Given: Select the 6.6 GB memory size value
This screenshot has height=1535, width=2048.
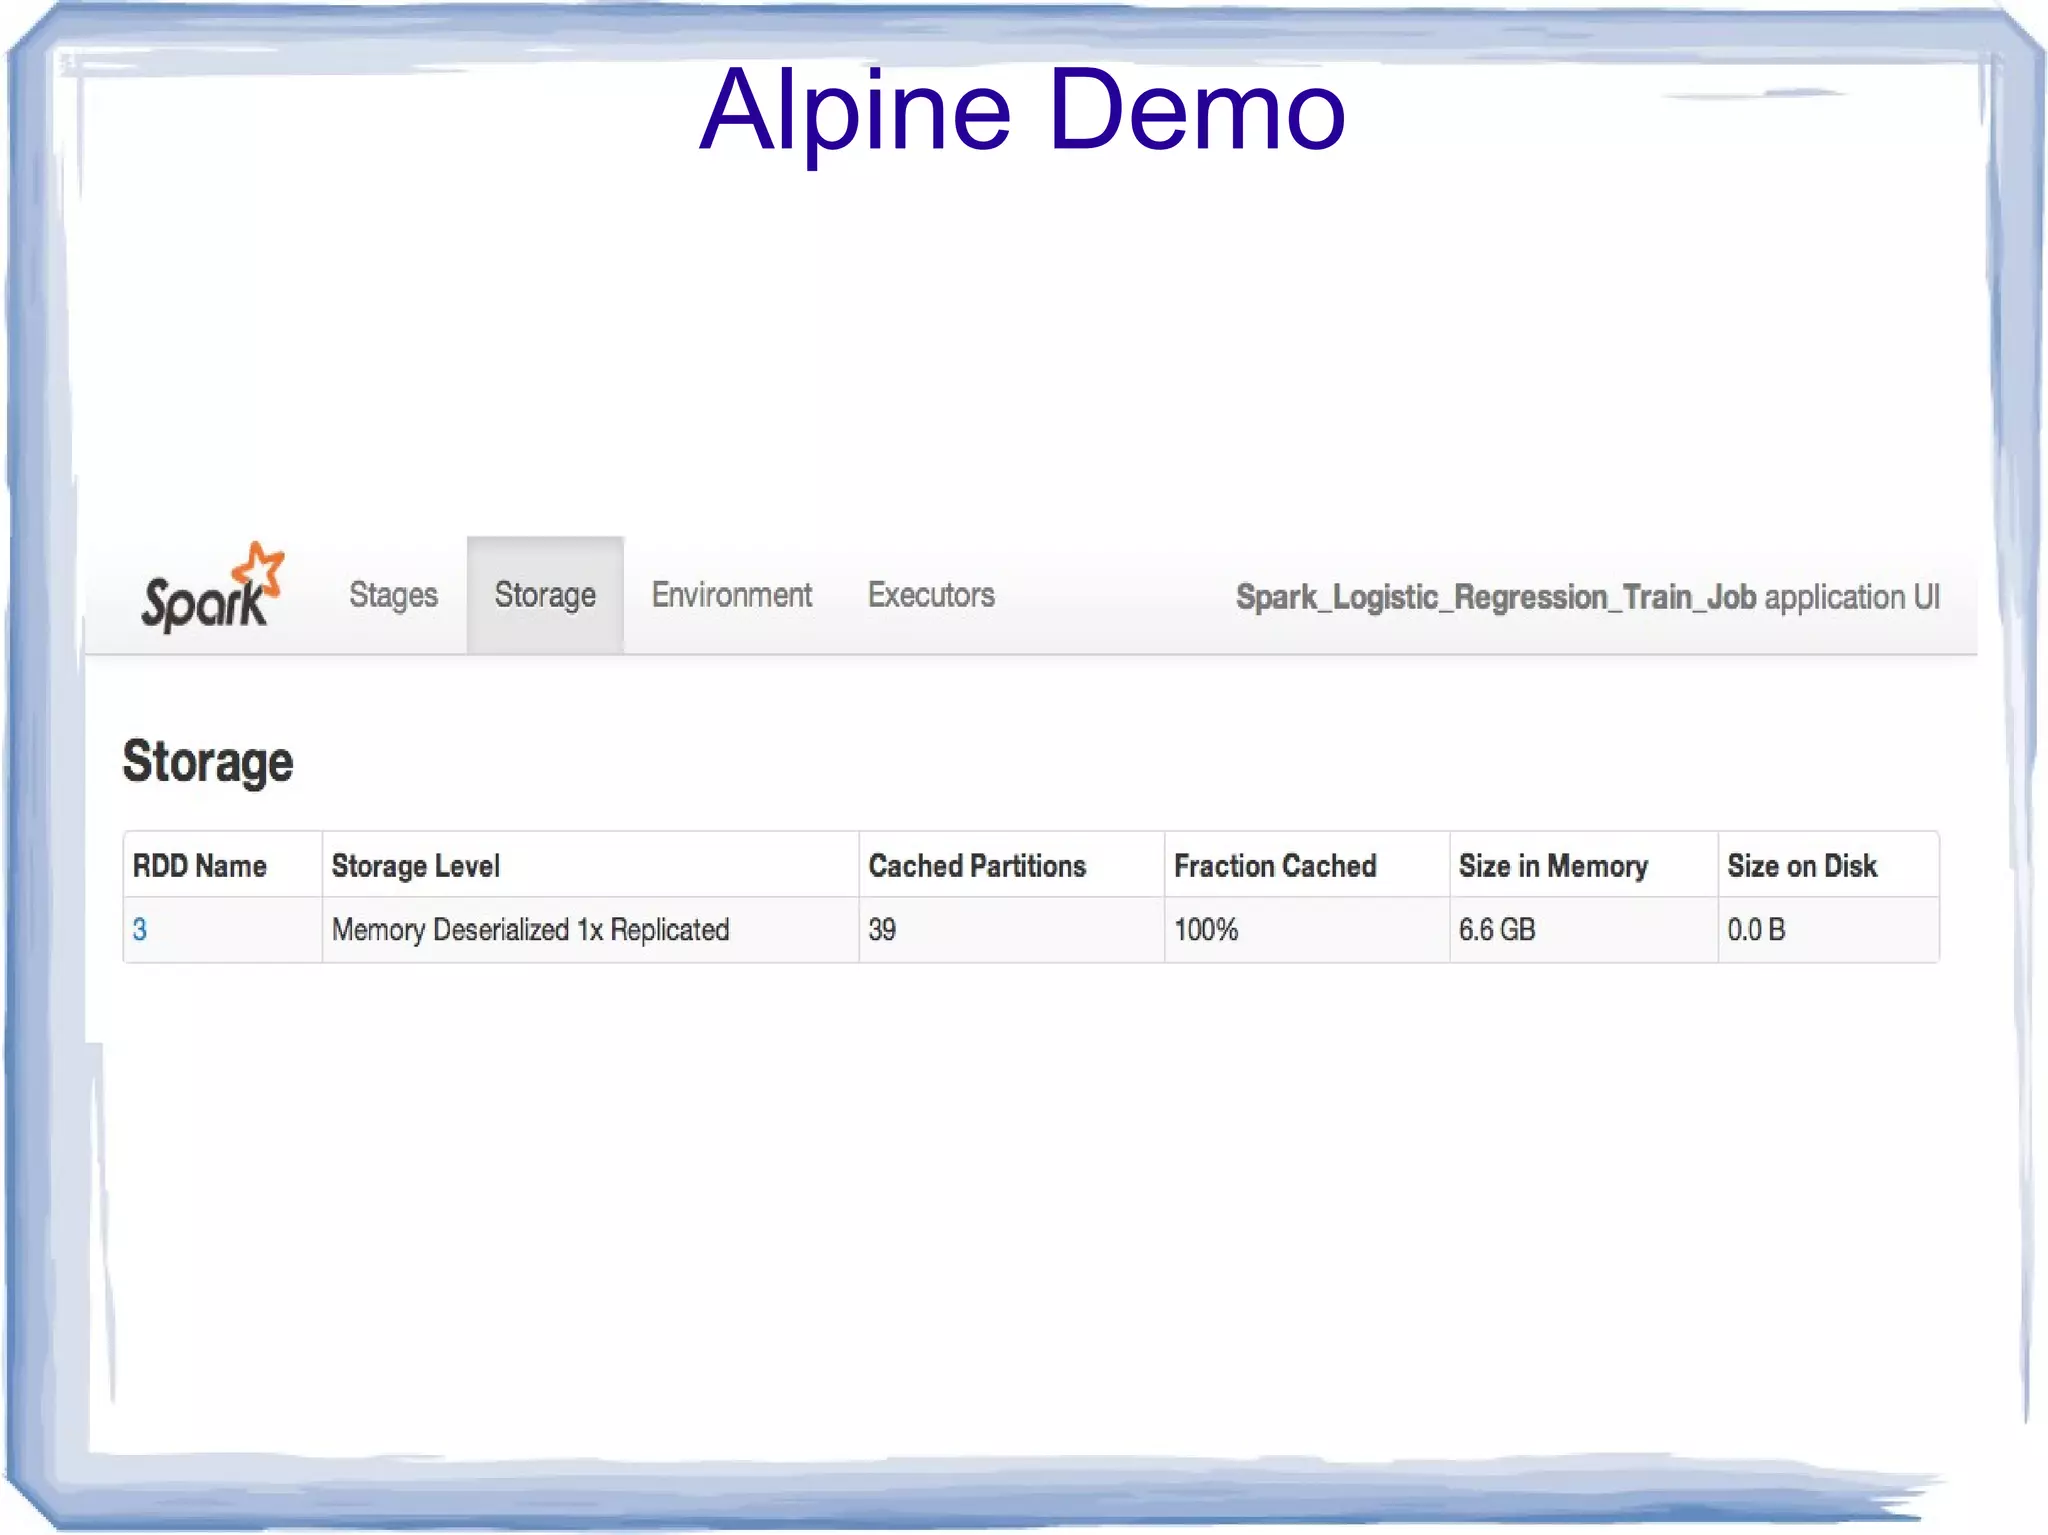Looking at the screenshot, I should point(1496,930).
